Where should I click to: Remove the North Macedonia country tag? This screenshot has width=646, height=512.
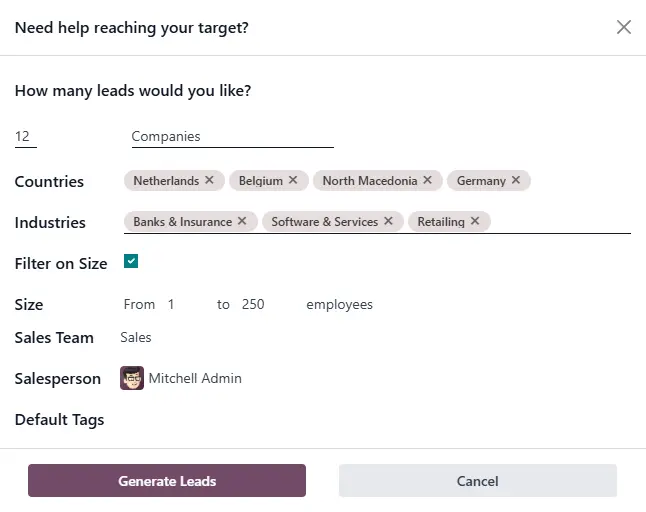click(427, 181)
